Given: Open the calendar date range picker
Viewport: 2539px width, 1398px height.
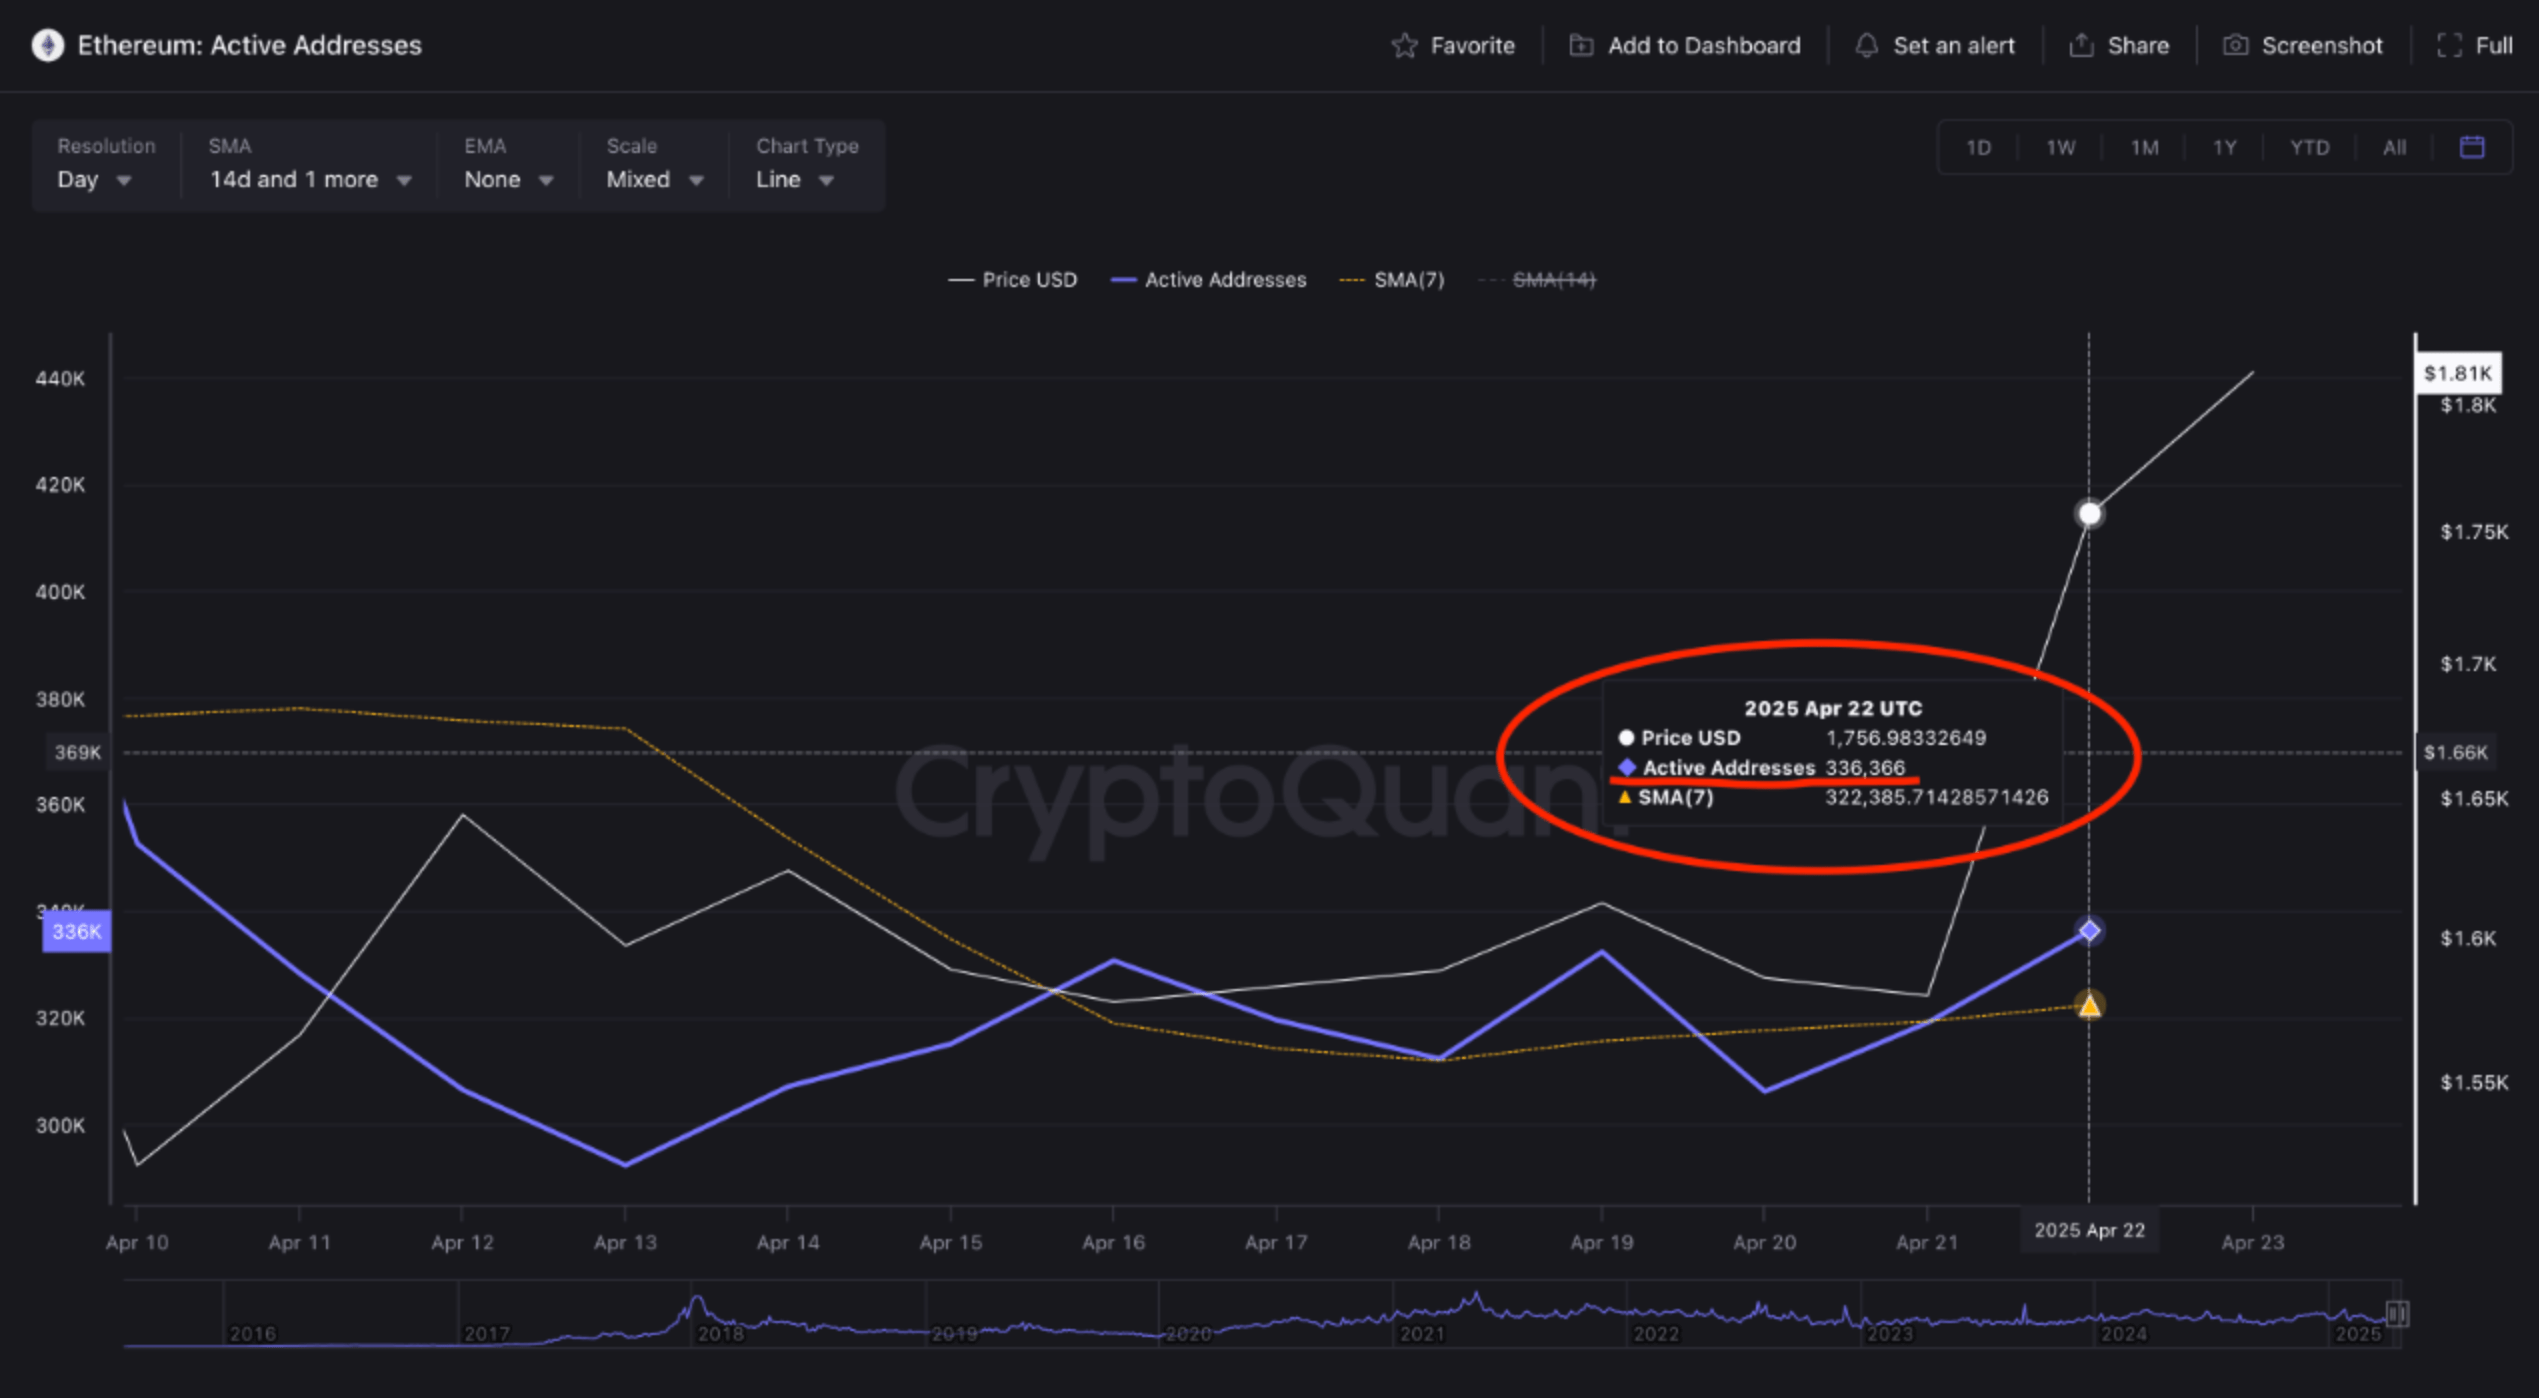Looking at the screenshot, I should click(2471, 148).
